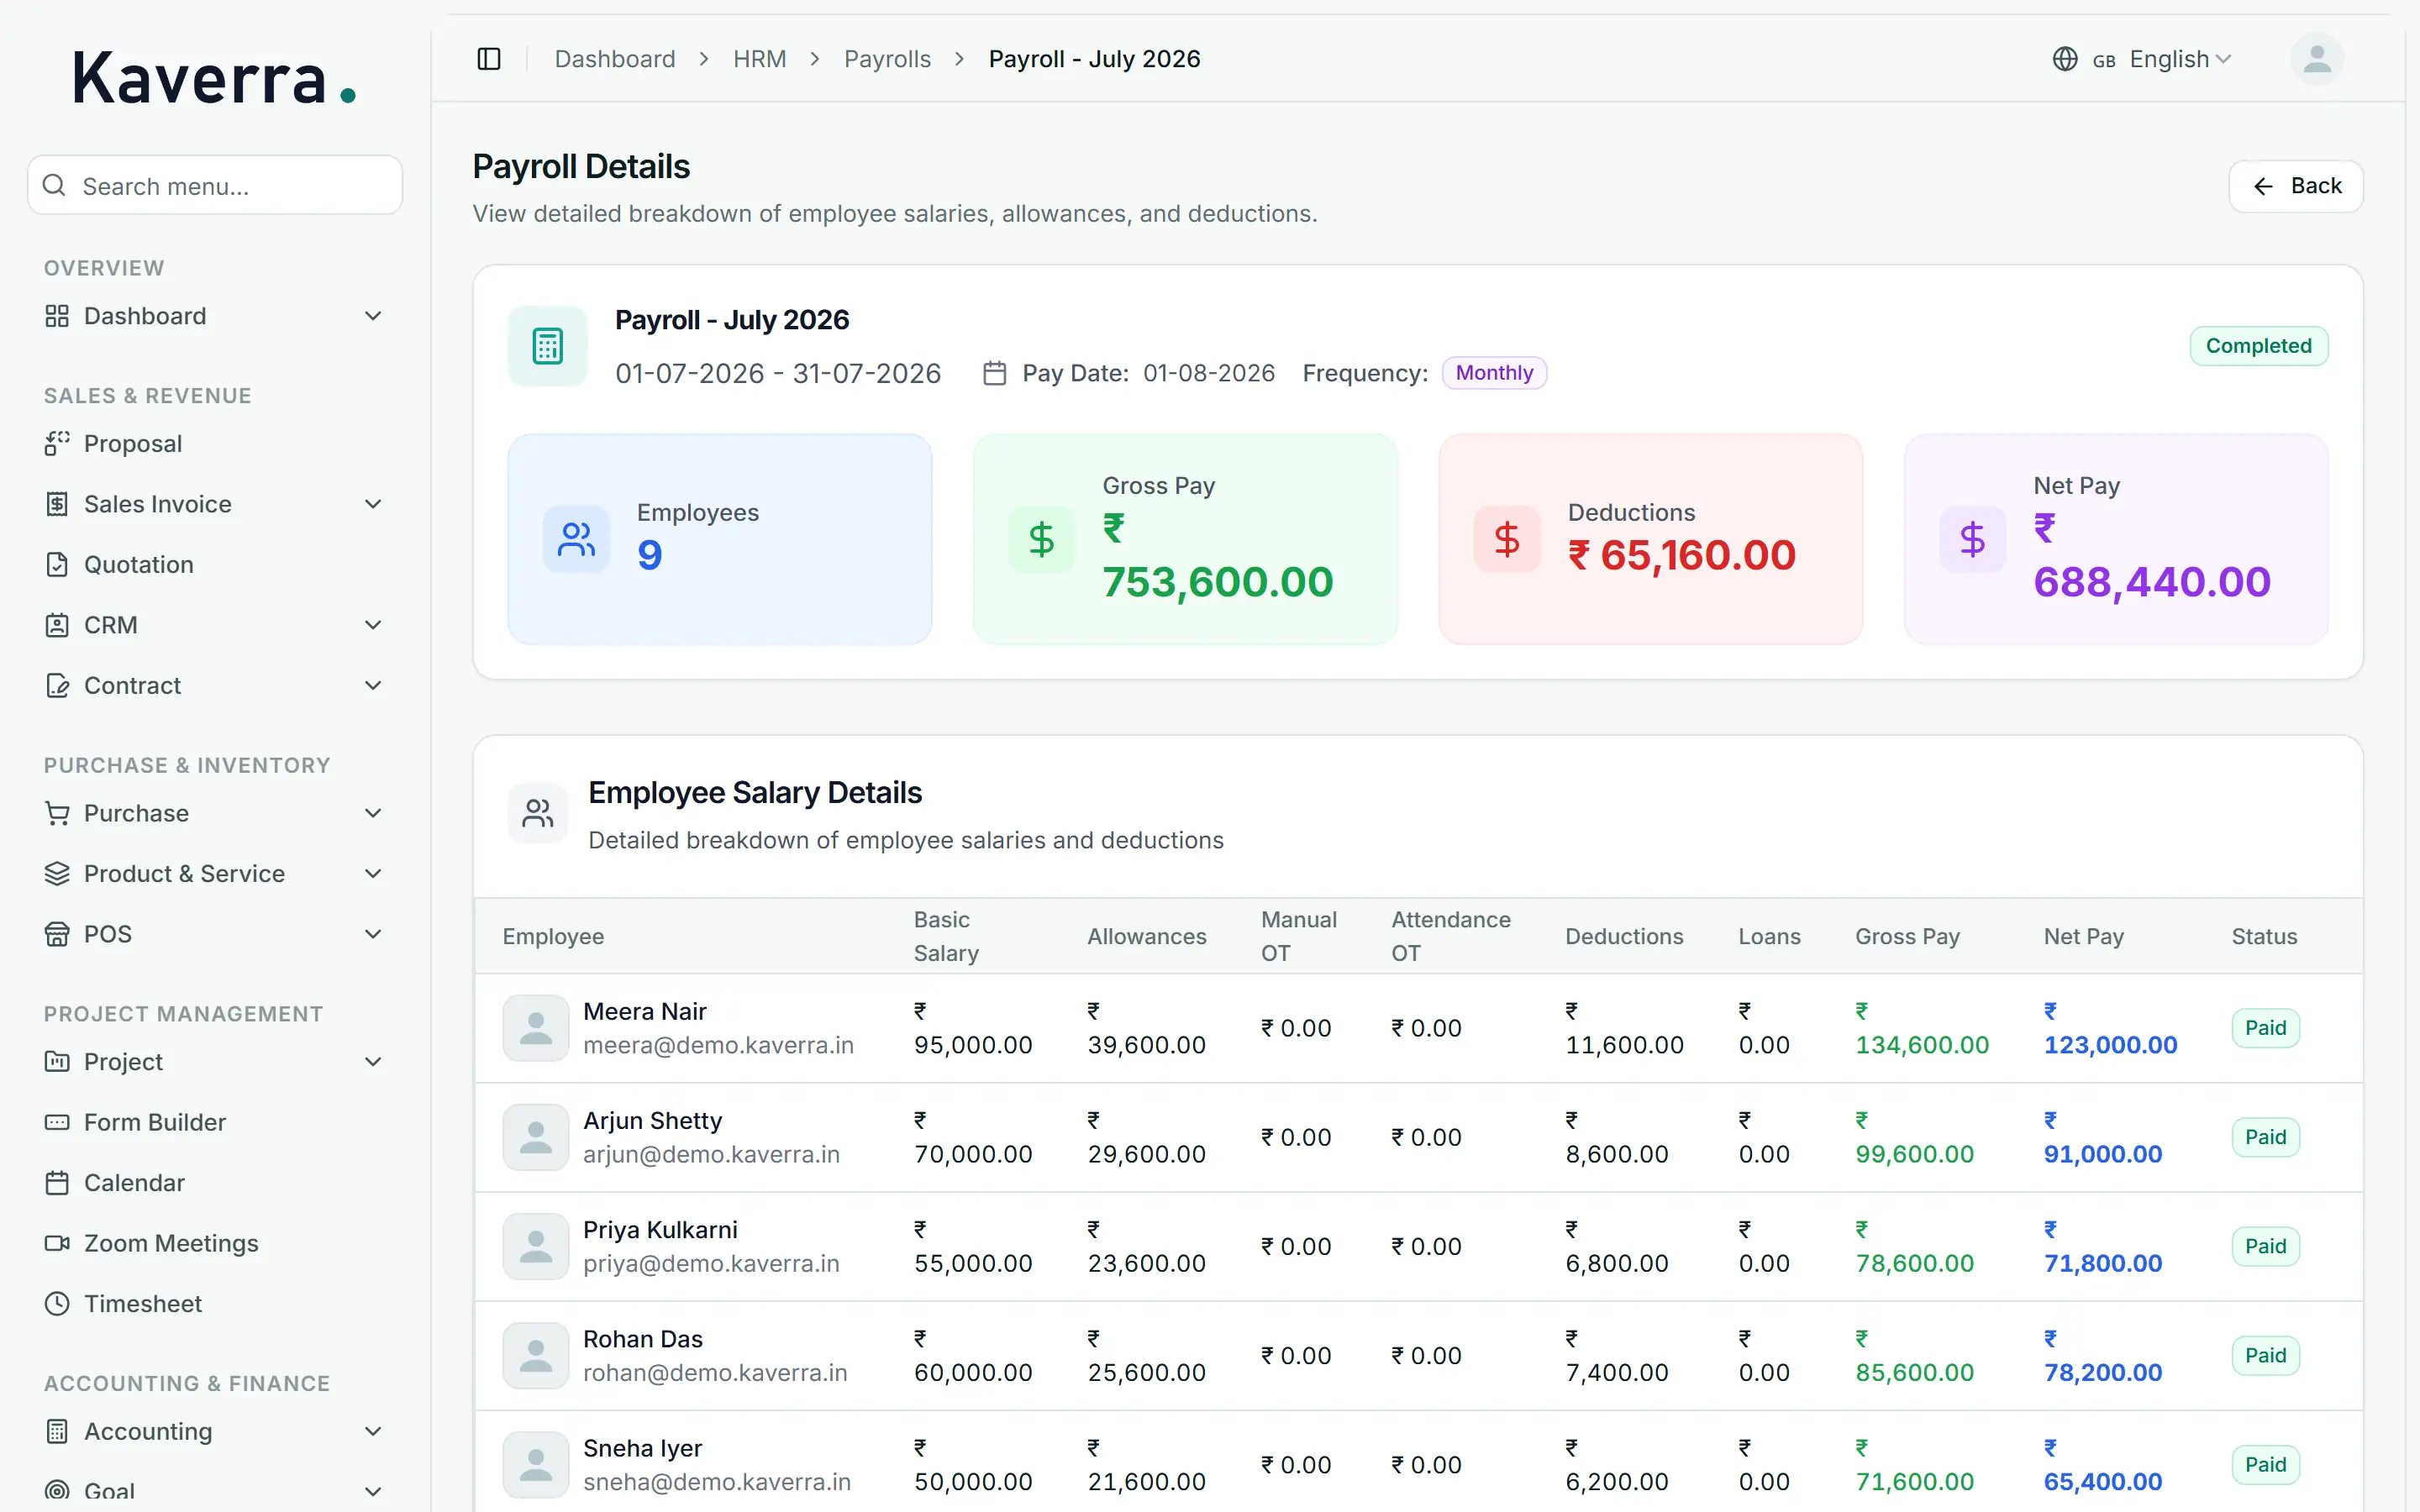
Task: Click the search magnifier icon in sidebar
Action: [x=55, y=185]
